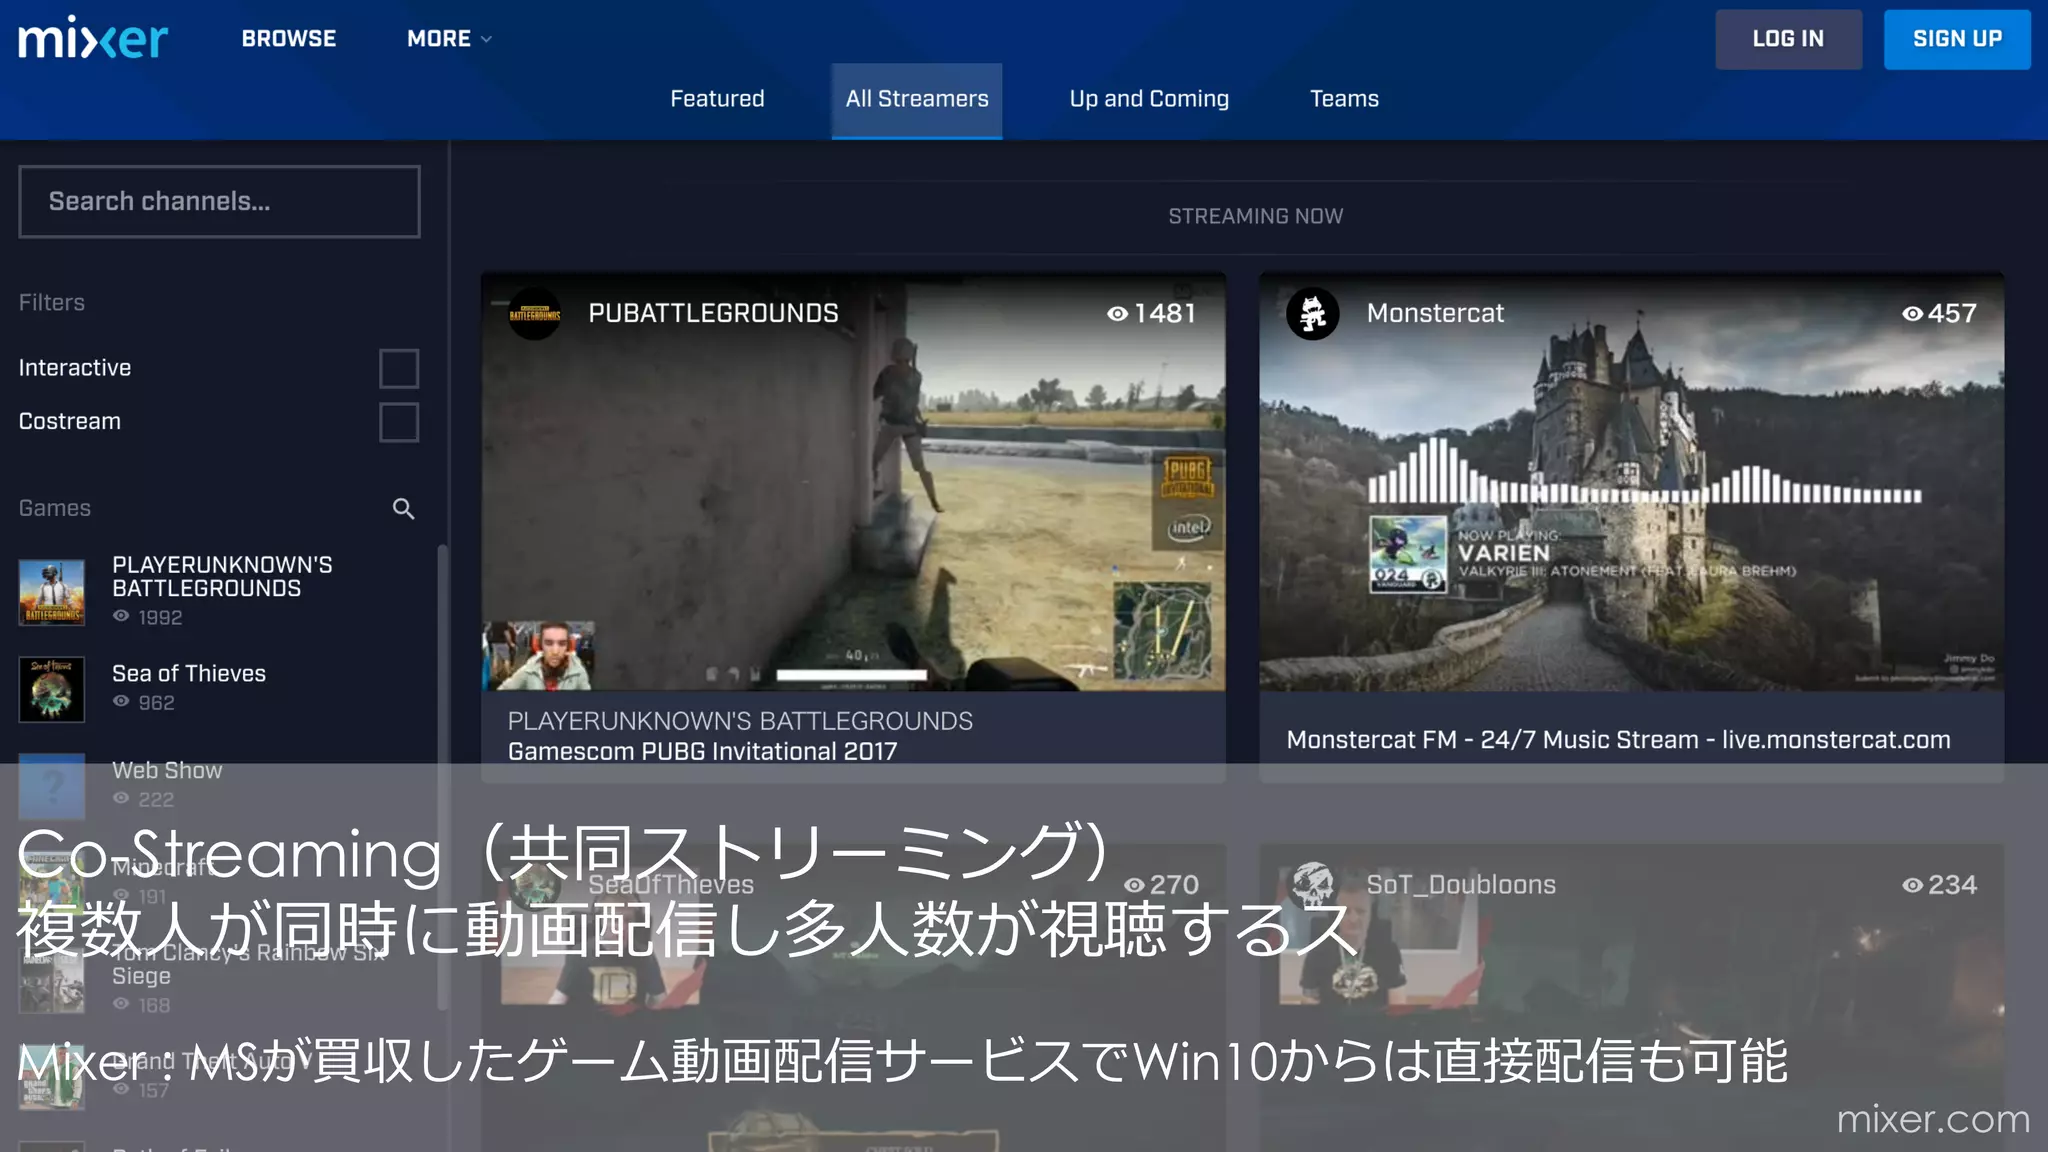Select Sea of Thieves game thumbnail
The width and height of the screenshot is (2048, 1152).
[x=52, y=689]
